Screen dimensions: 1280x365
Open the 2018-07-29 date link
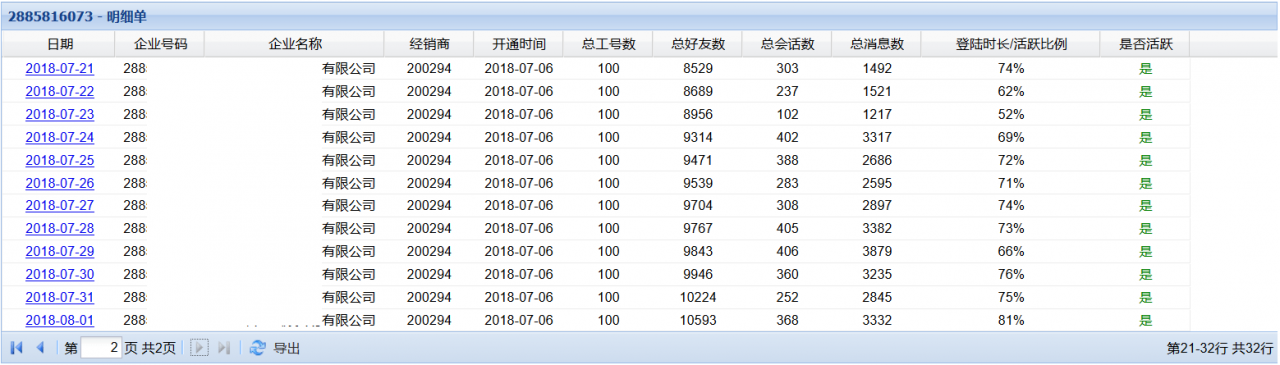pyautogui.click(x=60, y=251)
